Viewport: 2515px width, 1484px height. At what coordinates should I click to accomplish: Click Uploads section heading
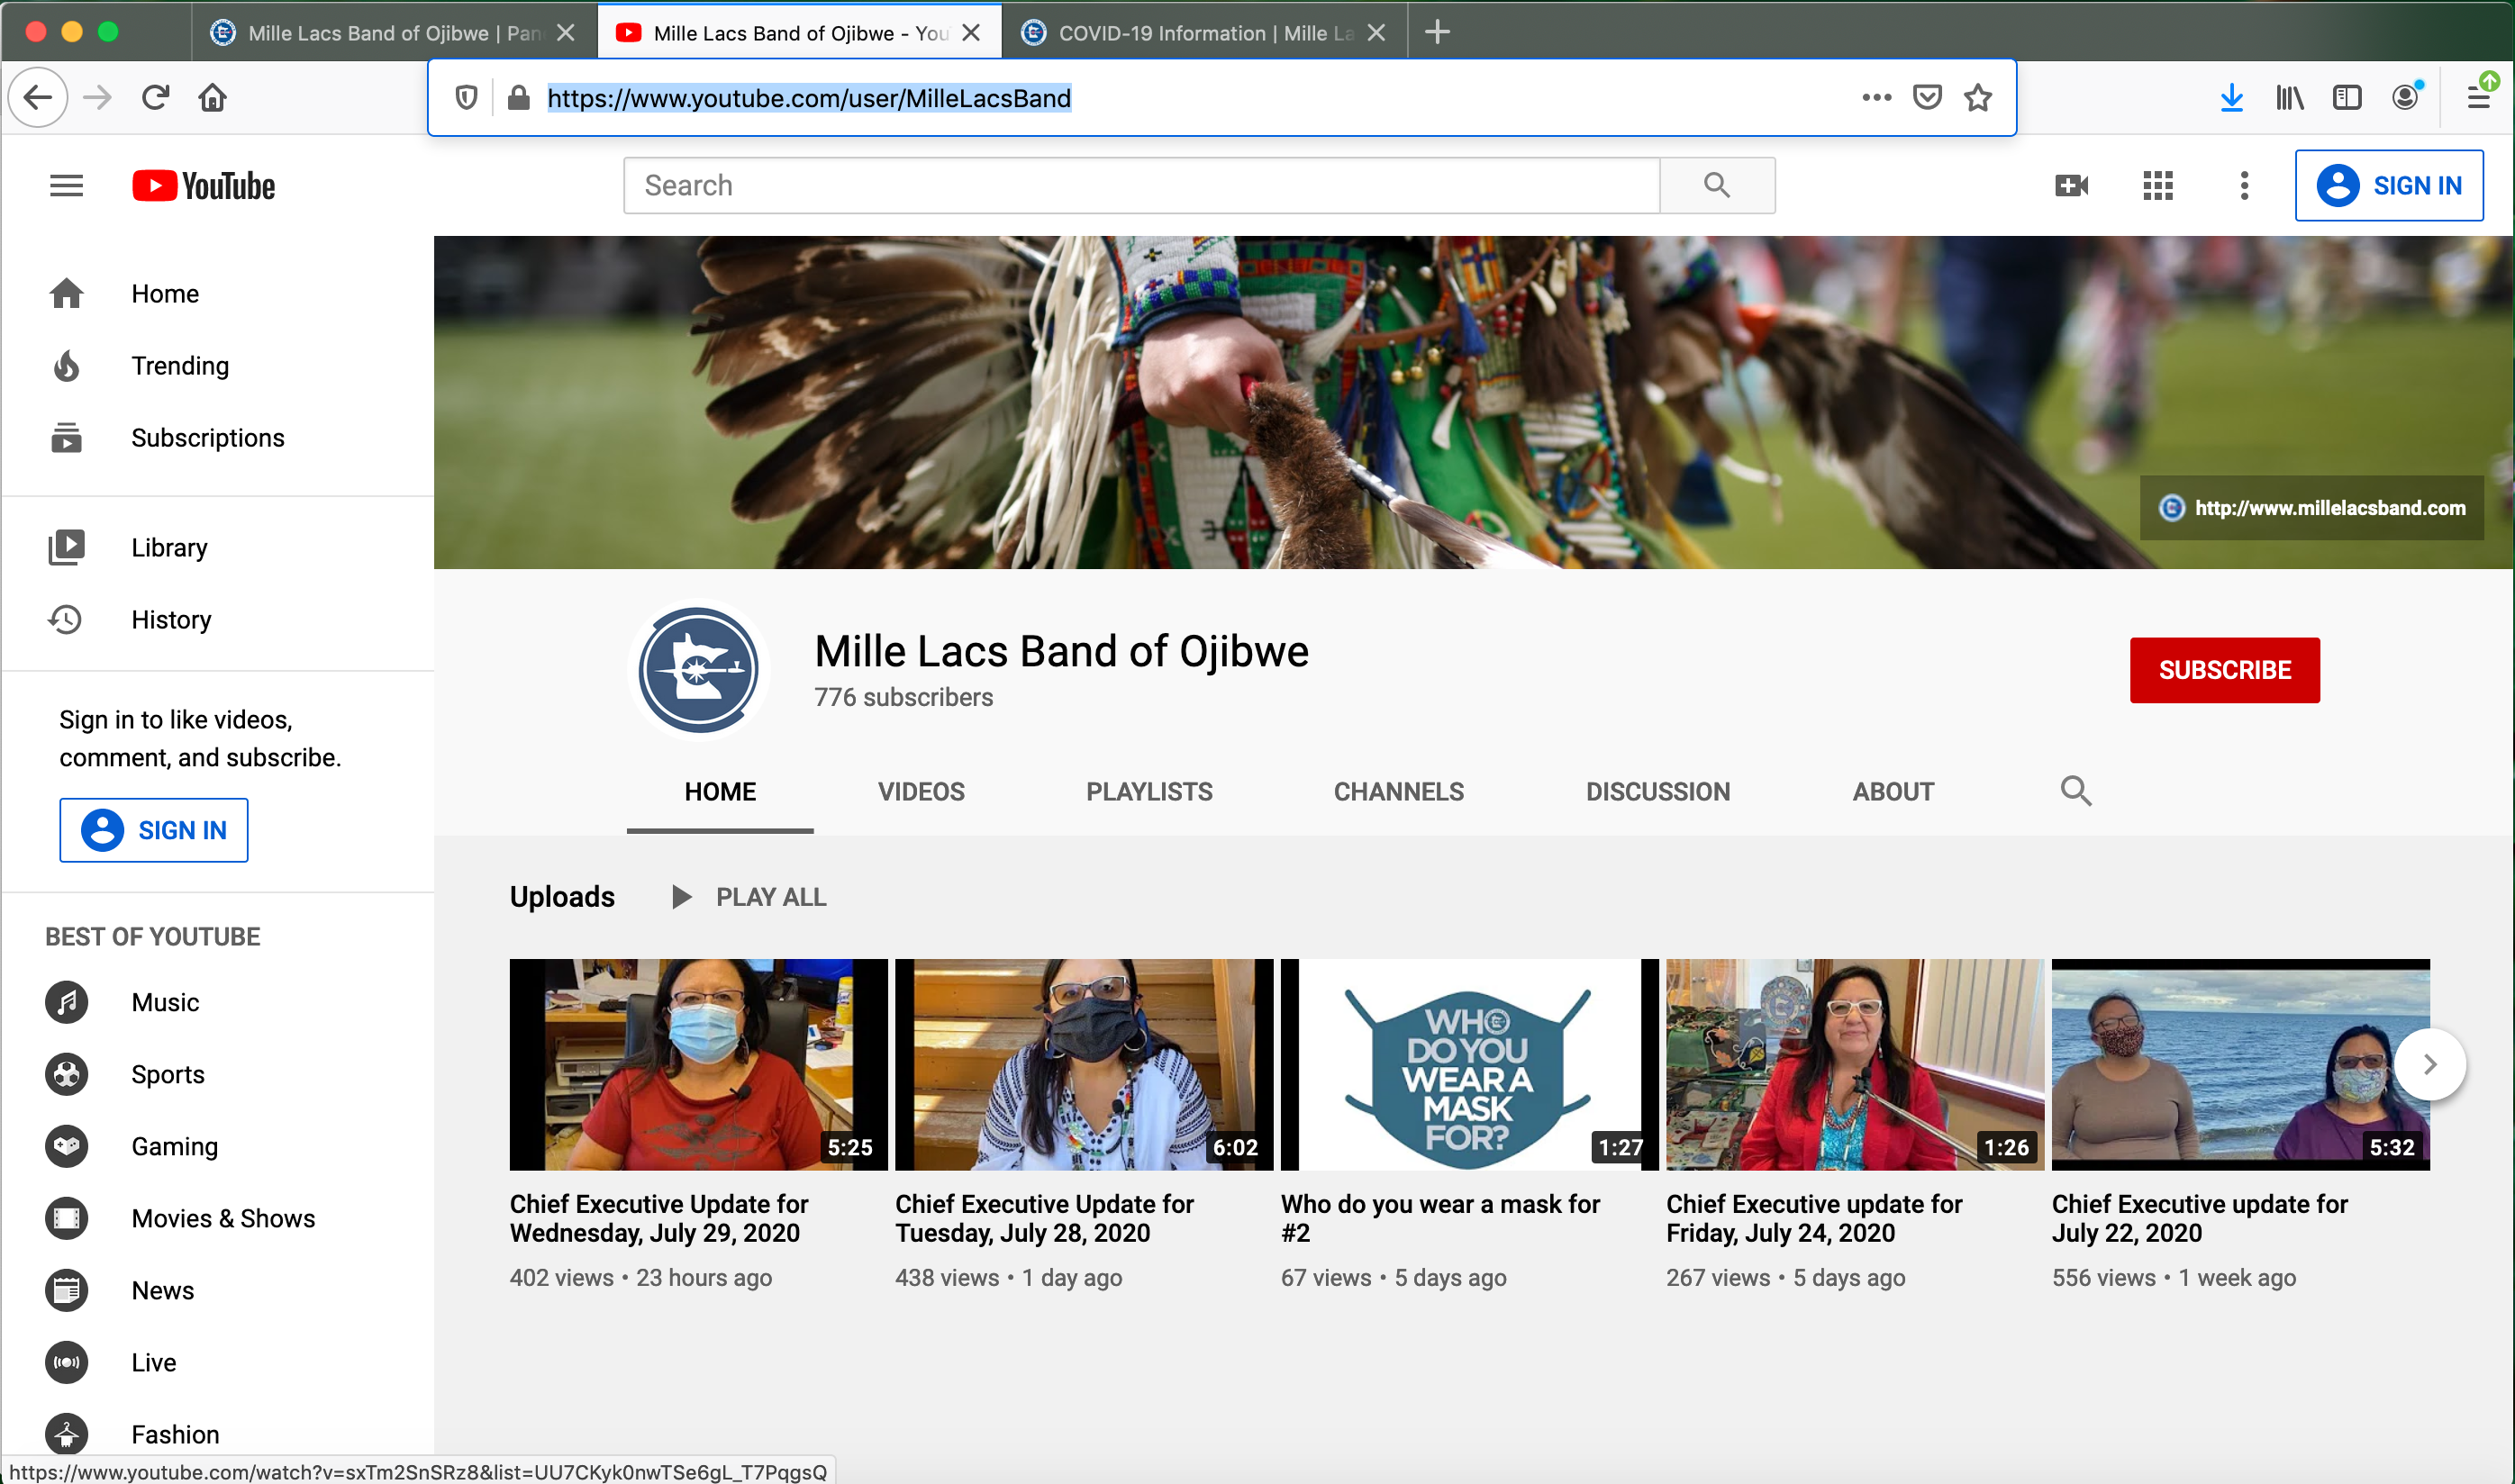(x=562, y=897)
